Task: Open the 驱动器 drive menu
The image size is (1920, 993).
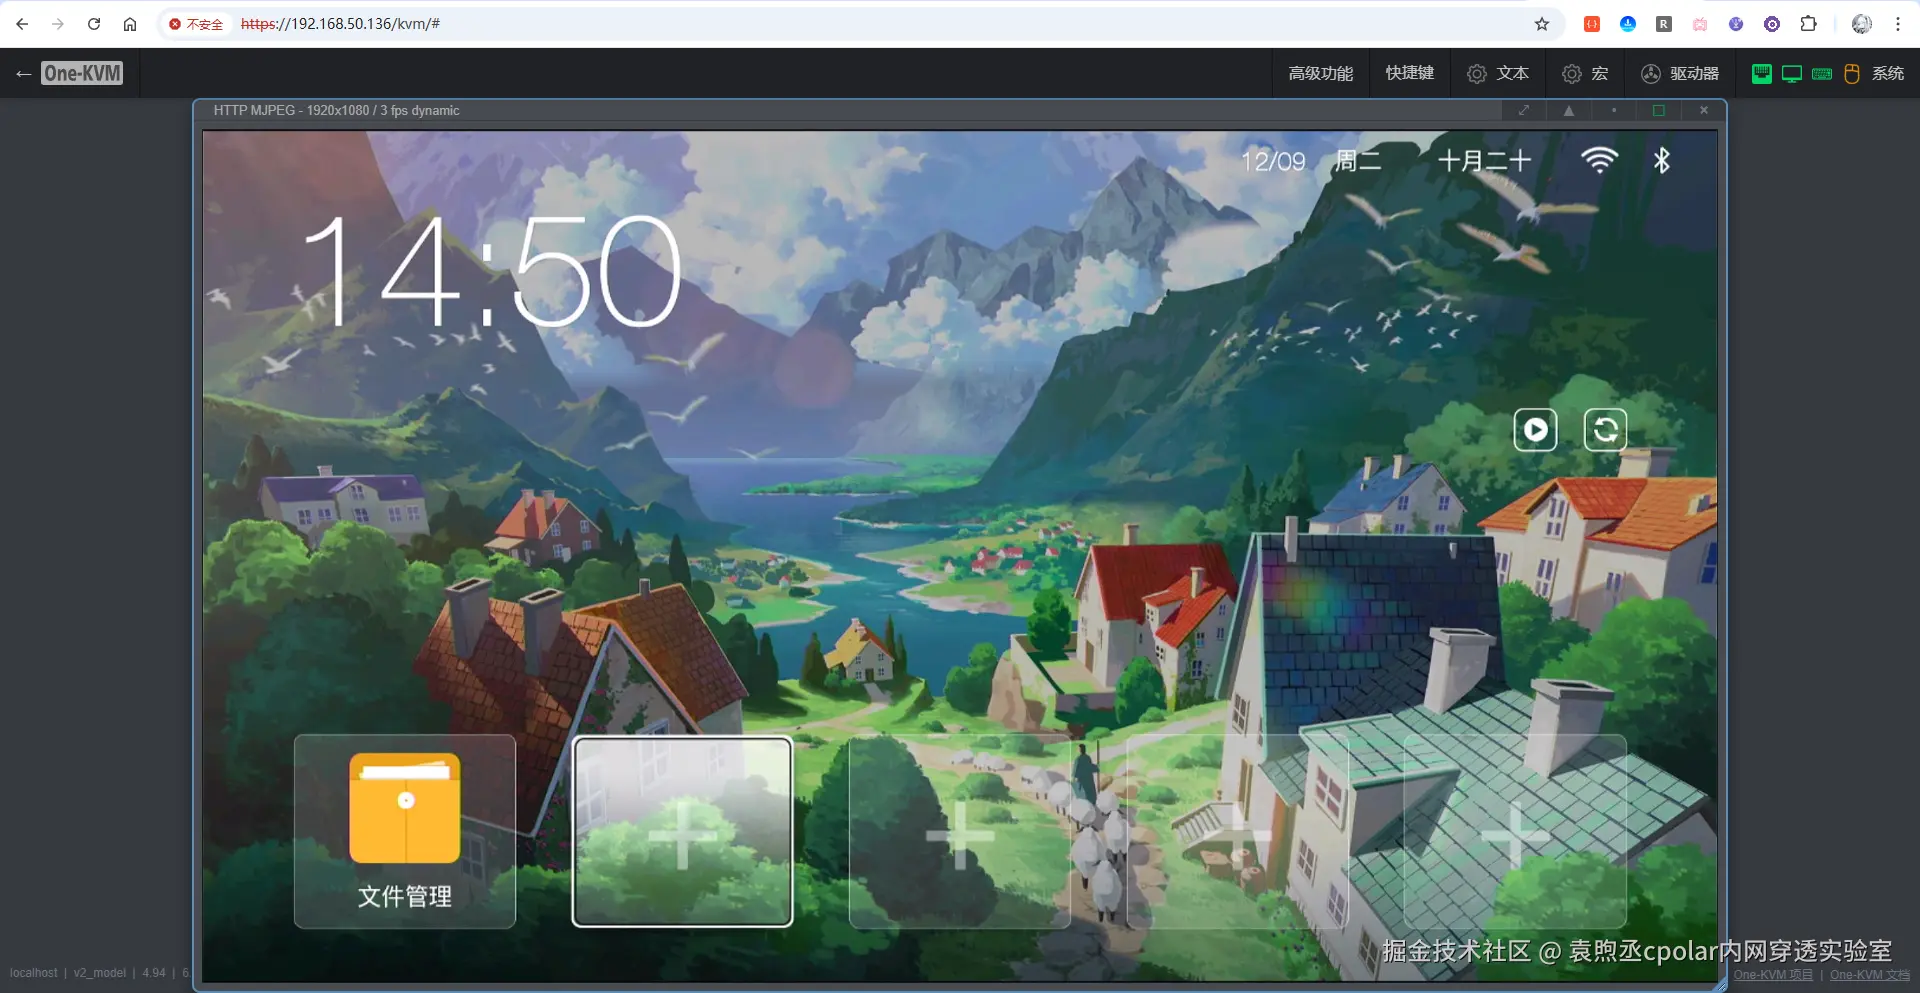Action: click(1680, 73)
